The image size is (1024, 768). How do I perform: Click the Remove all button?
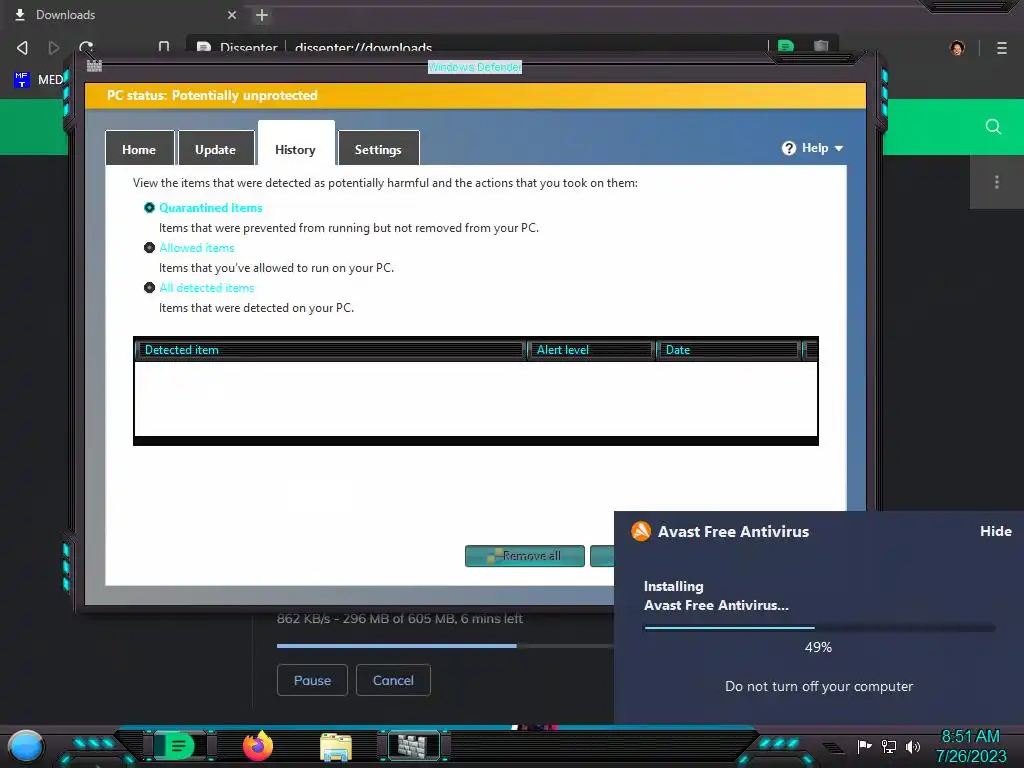[524, 556]
